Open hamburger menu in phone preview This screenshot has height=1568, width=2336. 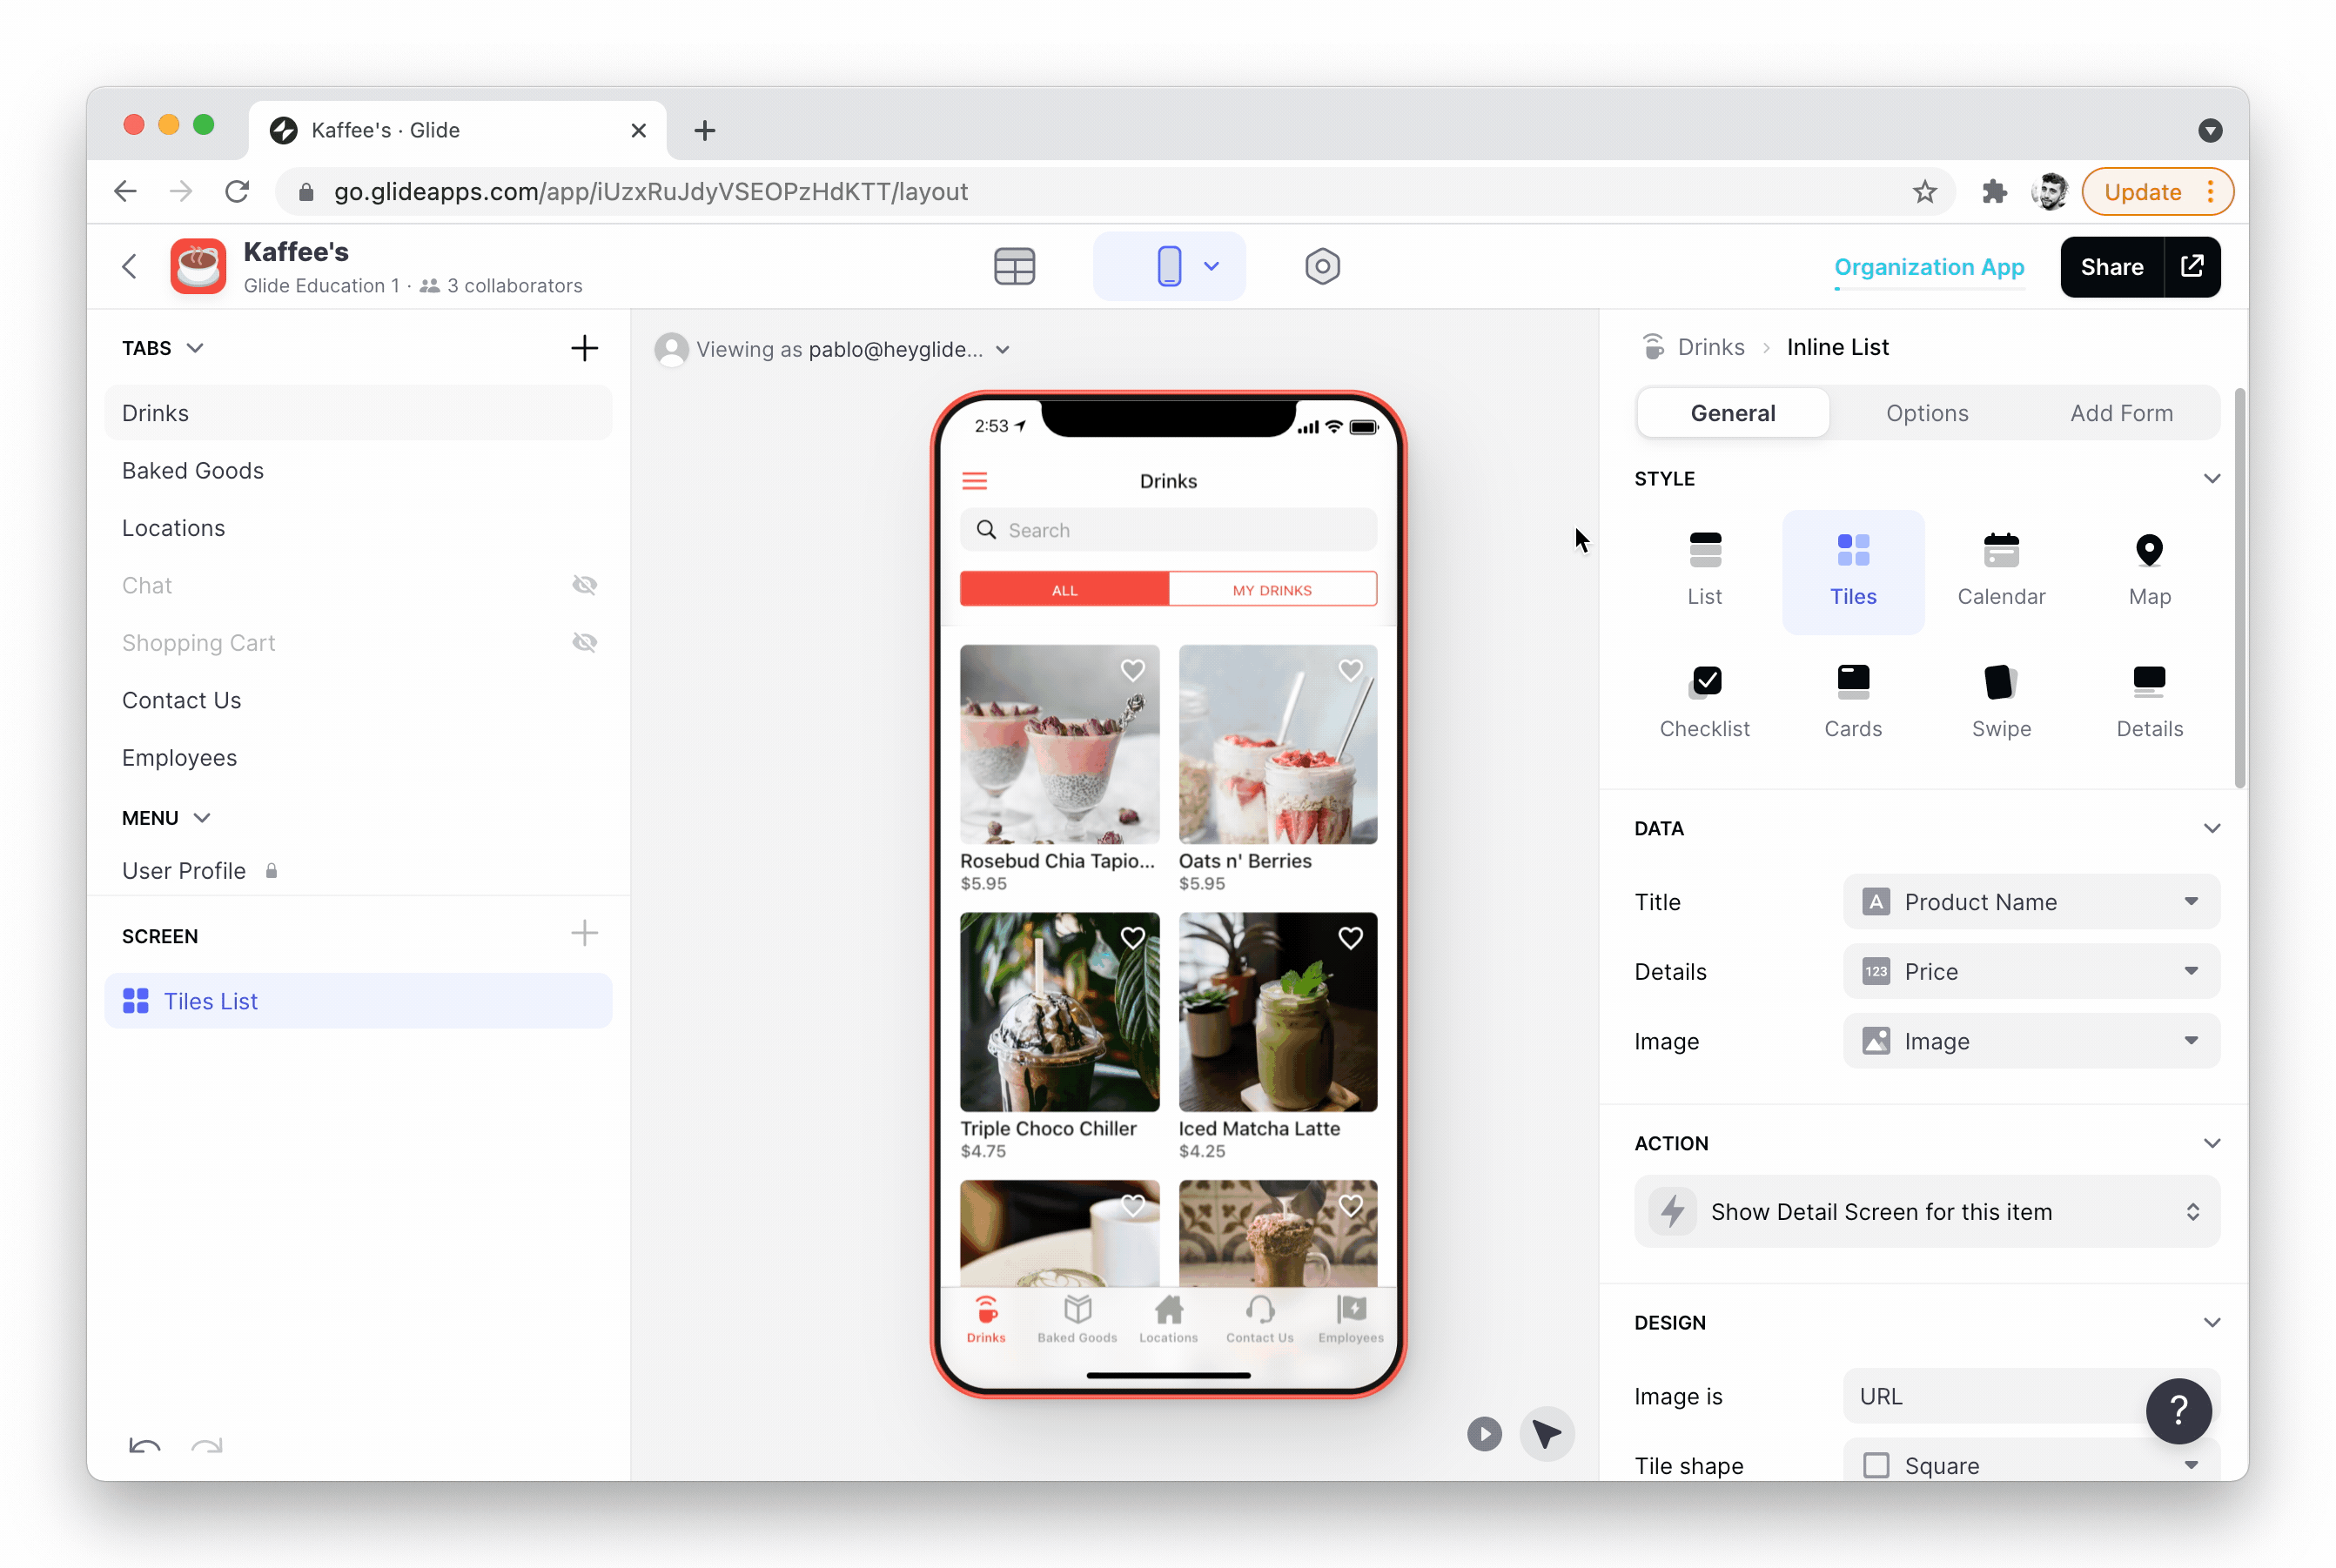974,481
